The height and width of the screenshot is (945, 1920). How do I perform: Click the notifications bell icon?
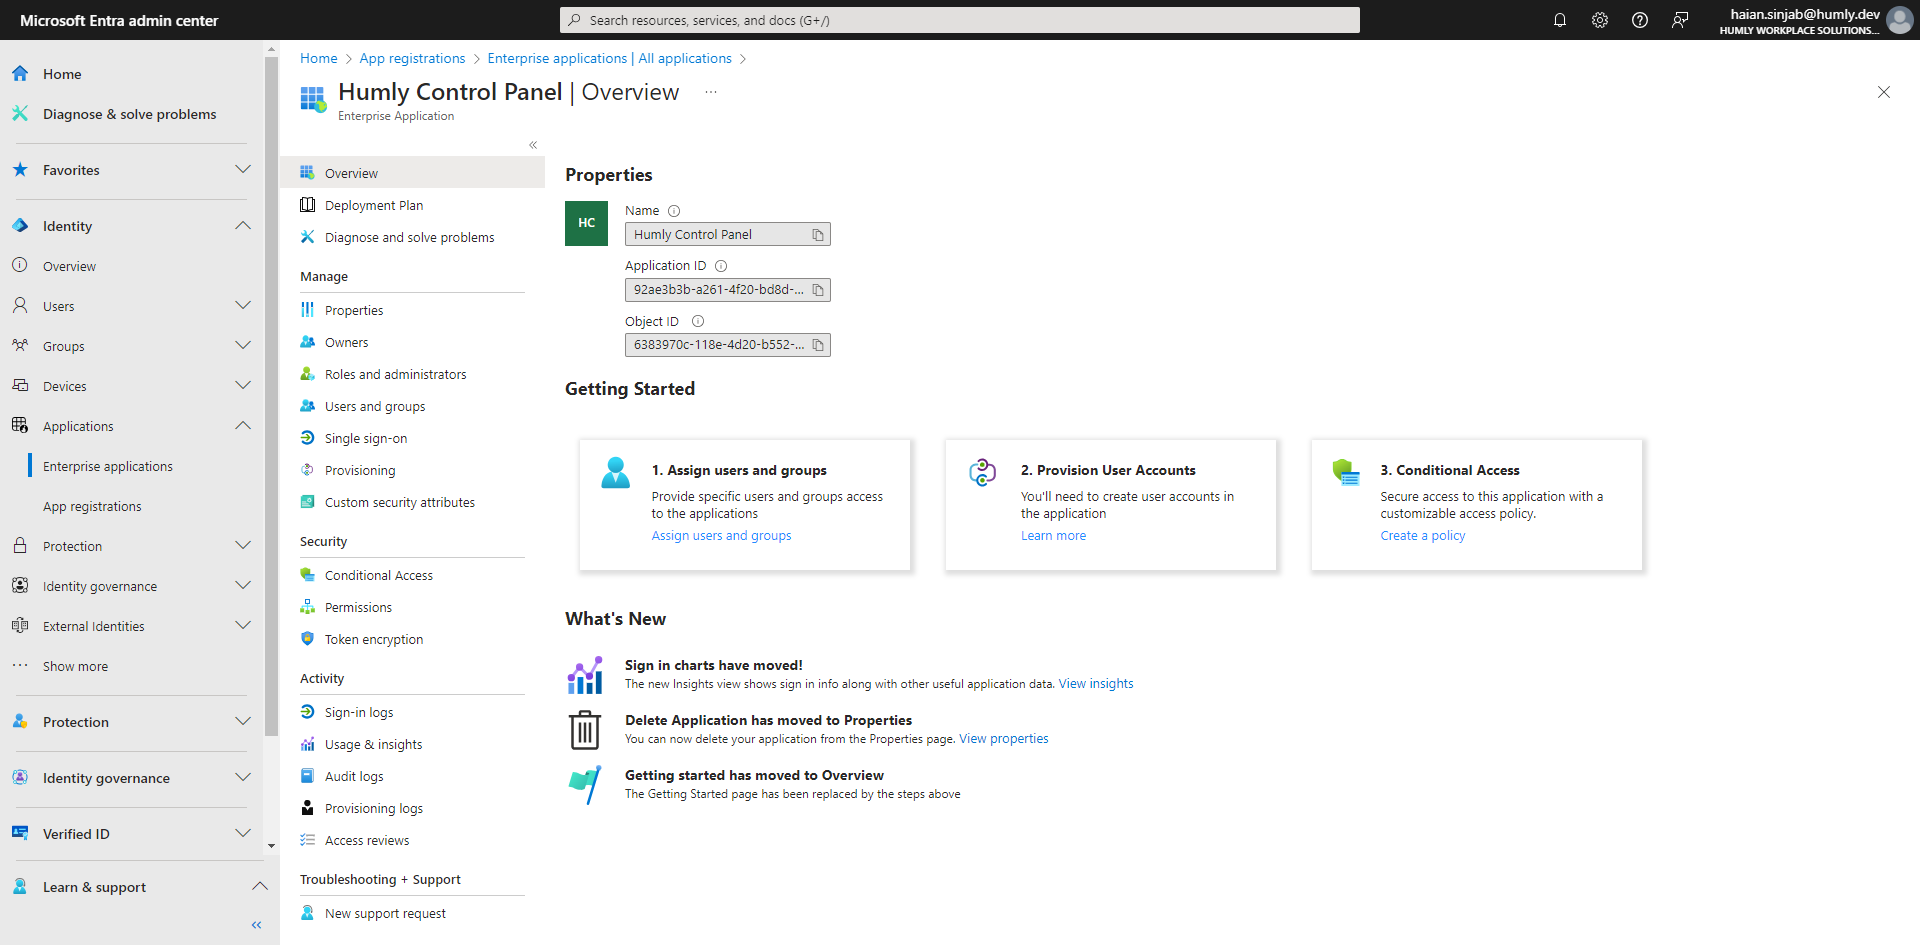[1559, 20]
